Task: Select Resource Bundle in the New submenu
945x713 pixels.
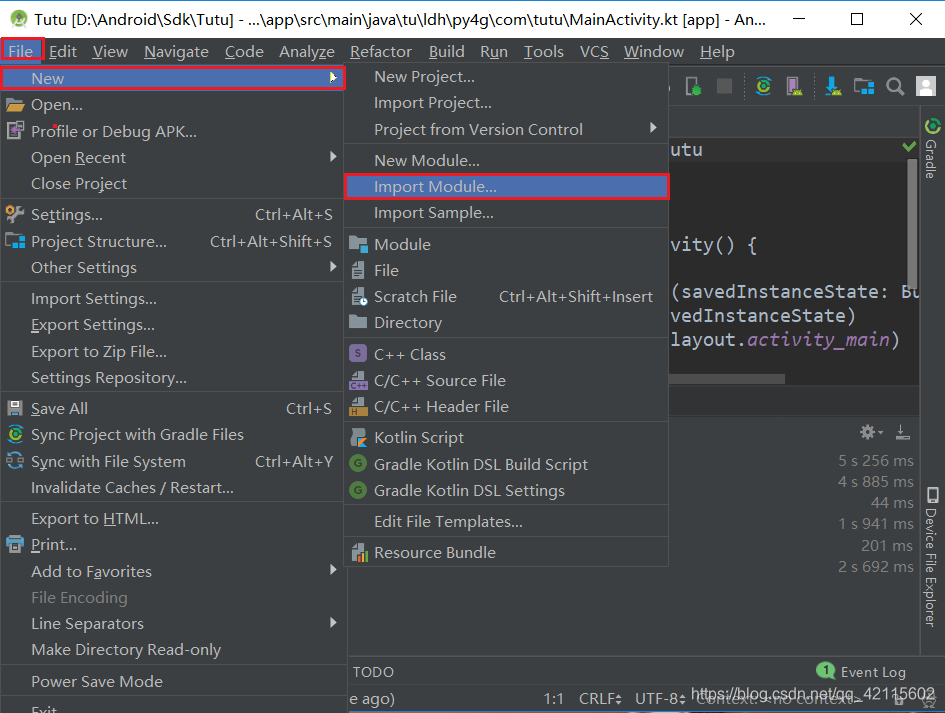Action: (506, 553)
